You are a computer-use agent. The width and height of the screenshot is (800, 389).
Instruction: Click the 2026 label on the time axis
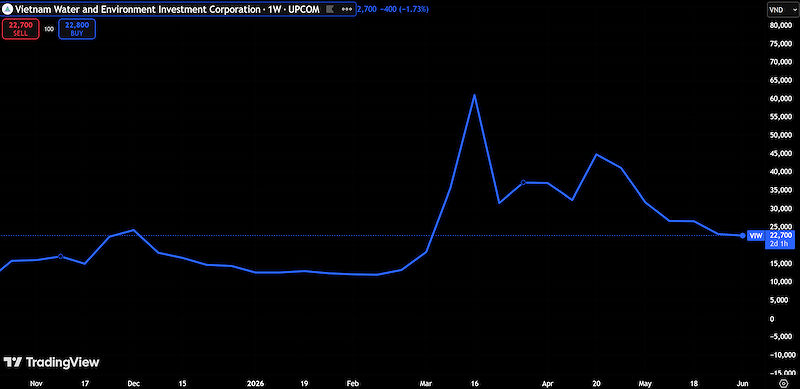point(255,382)
